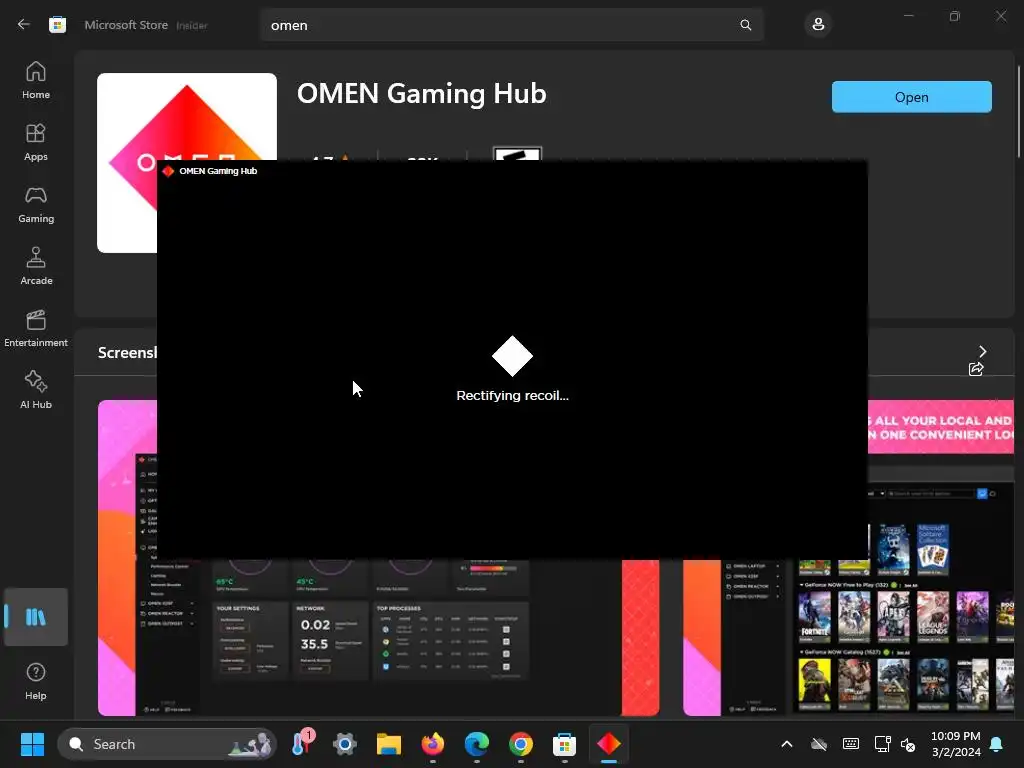1024x768 pixels.
Task: Launch Microsoft Edge from the taskbar
Action: pos(477,744)
